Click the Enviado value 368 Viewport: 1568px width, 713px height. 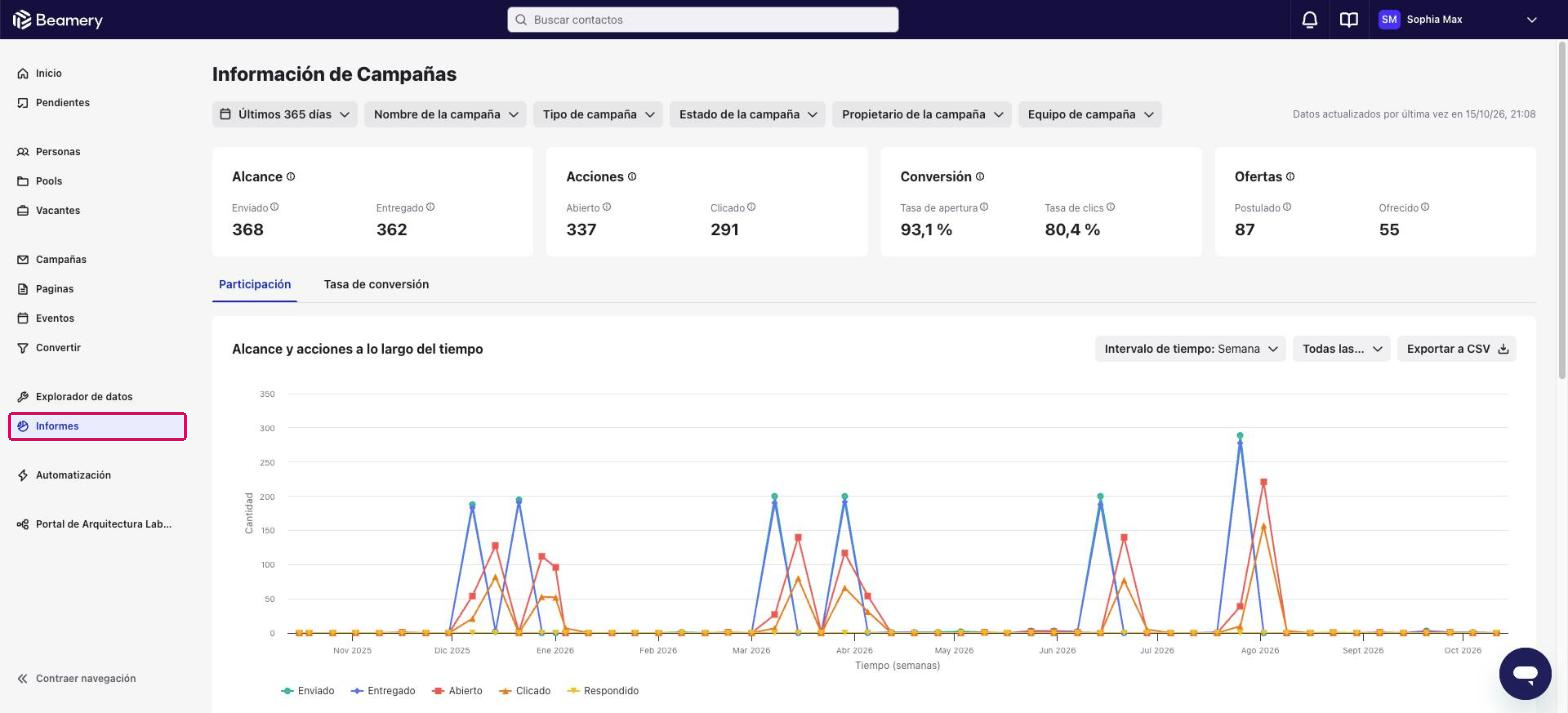pyautogui.click(x=248, y=230)
